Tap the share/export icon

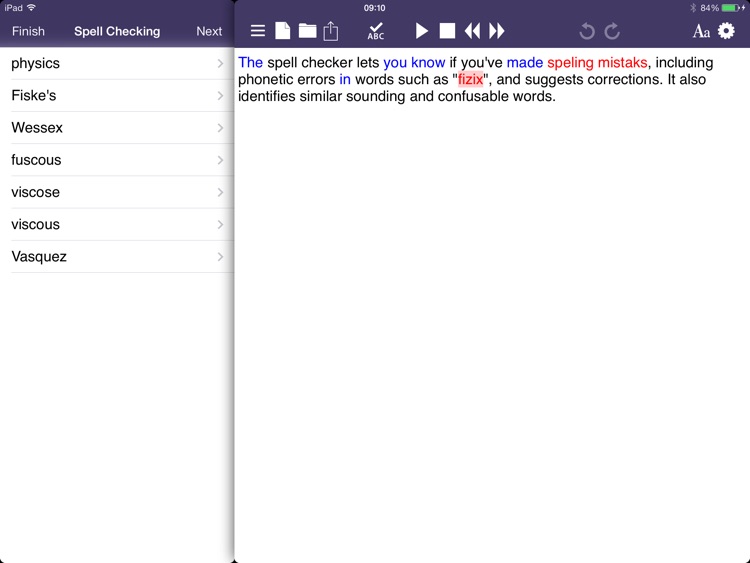(331, 31)
